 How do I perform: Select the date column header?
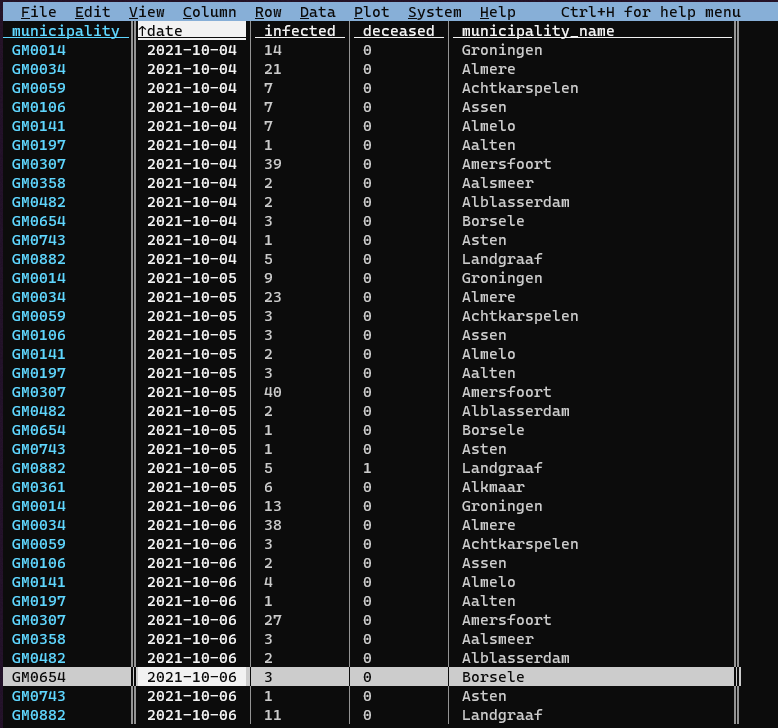pos(192,31)
